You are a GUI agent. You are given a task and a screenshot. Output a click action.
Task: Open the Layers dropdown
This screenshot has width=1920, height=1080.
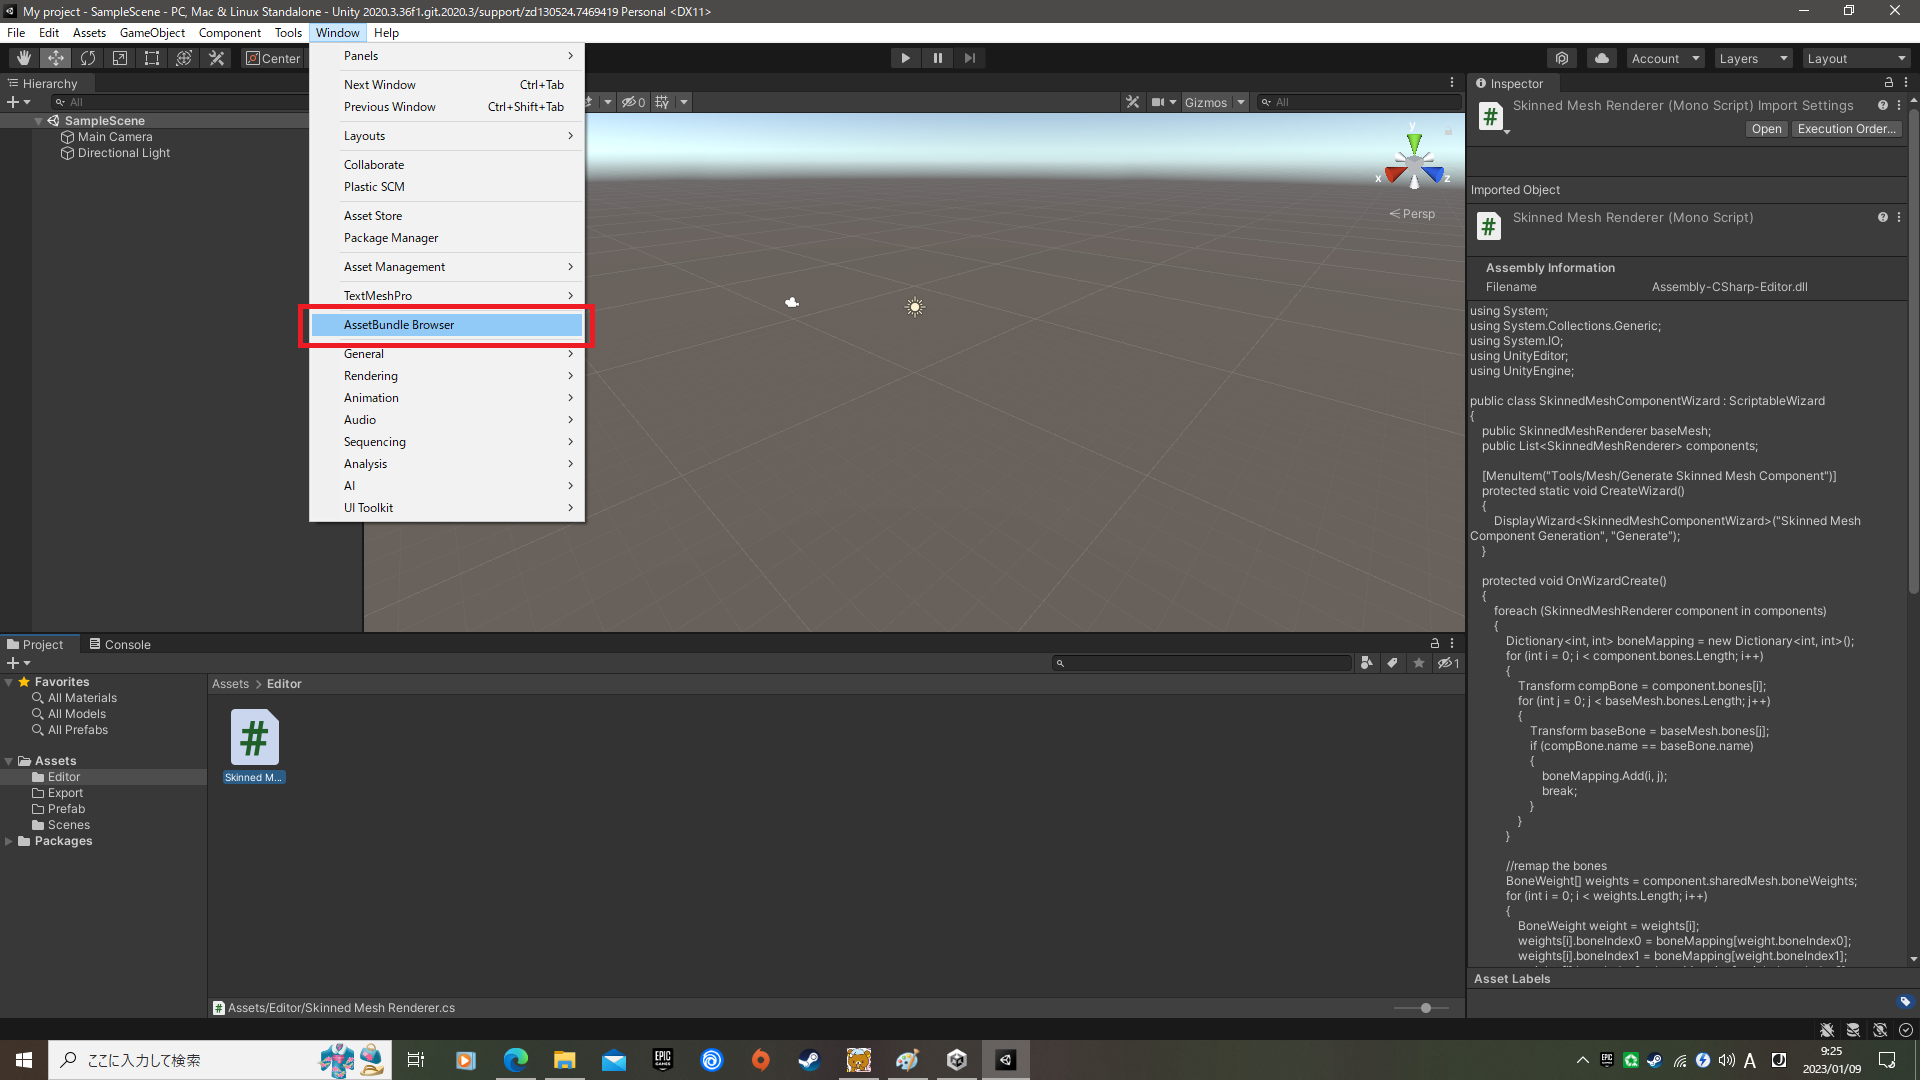[1752, 58]
